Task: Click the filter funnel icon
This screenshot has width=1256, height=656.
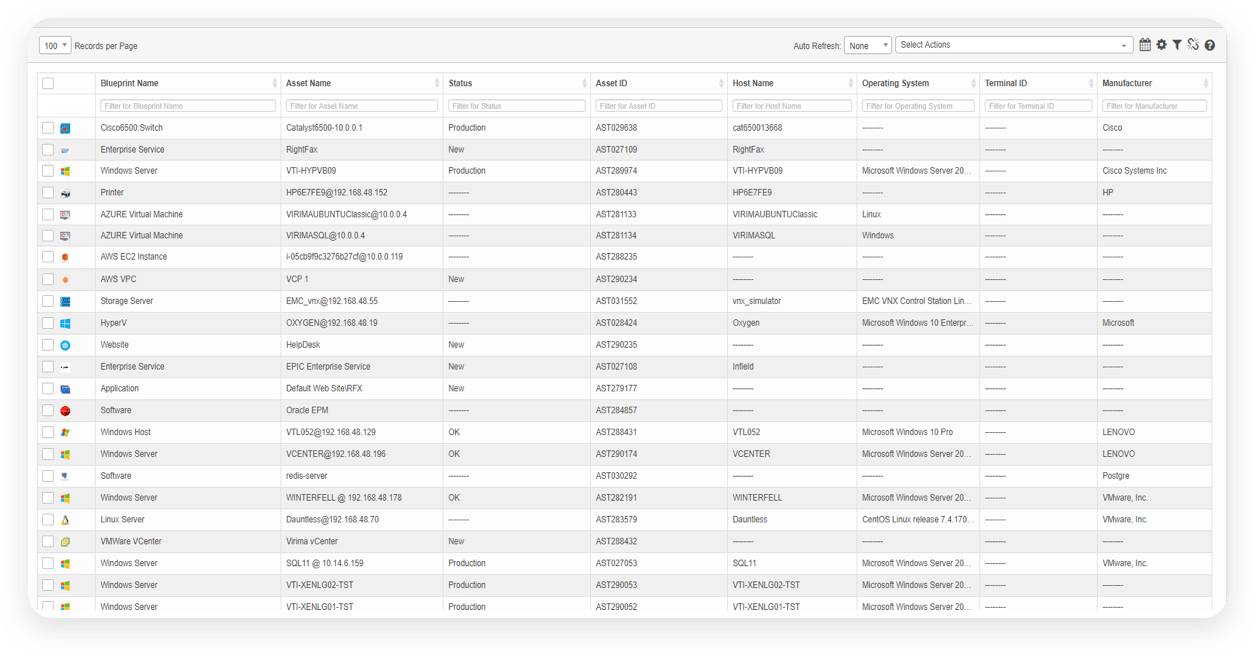Action: tap(1177, 45)
